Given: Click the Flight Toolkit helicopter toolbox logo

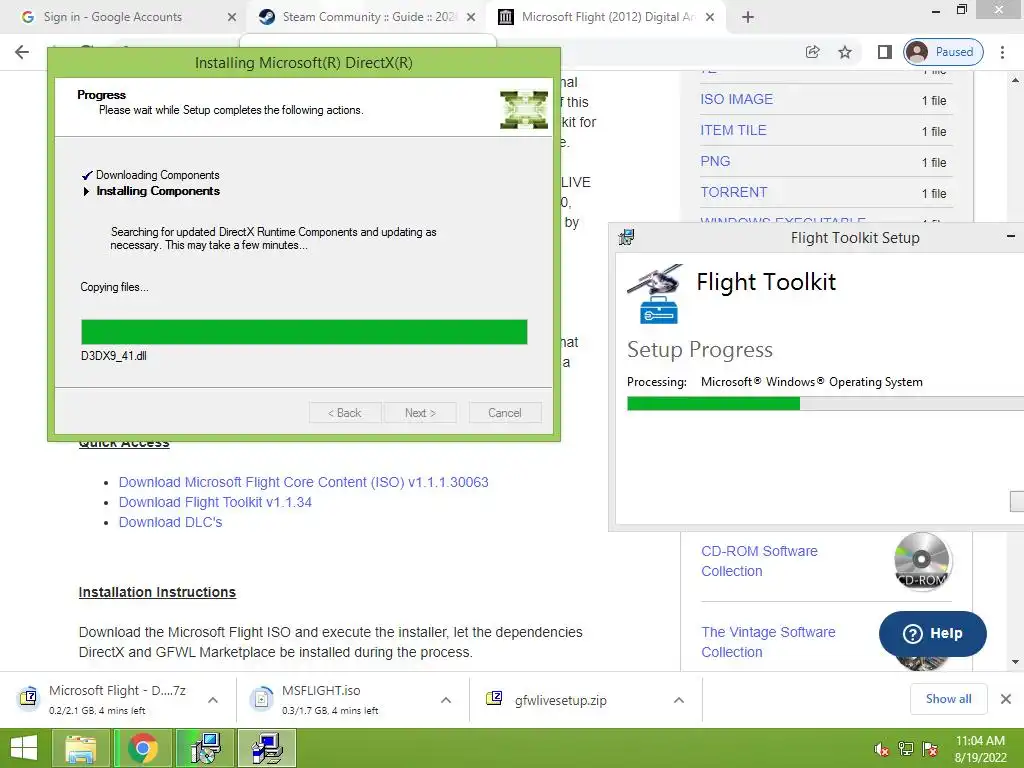Looking at the screenshot, I should [655, 294].
